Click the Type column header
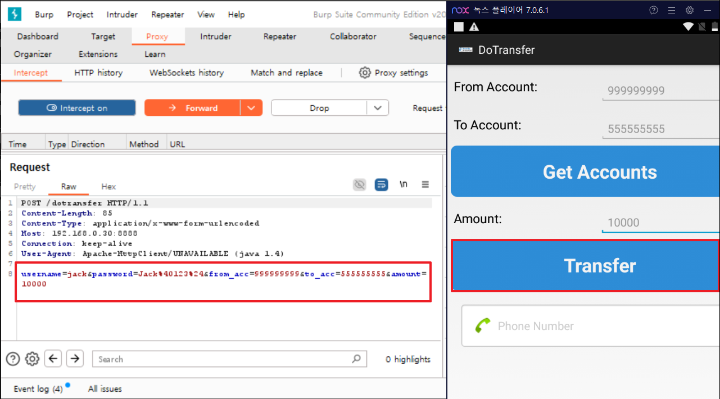The height and width of the screenshot is (399, 720). pyautogui.click(x=57, y=144)
